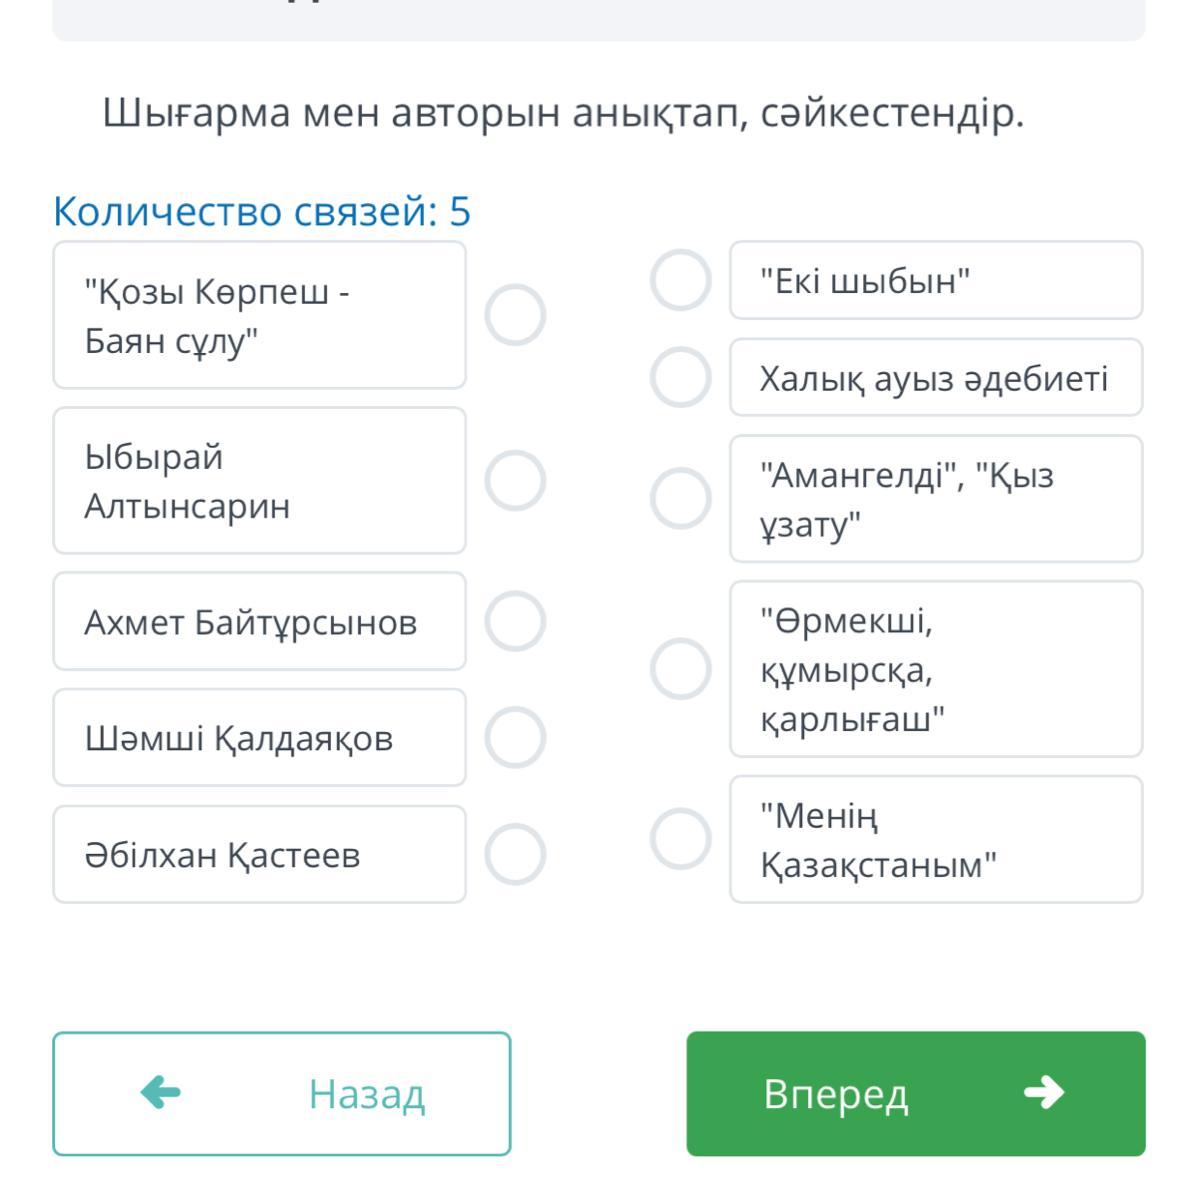This screenshot has width=1199, height=1200.
Task: Click the Ыбырай Алтынсарин card
Action: (x=259, y=480)
